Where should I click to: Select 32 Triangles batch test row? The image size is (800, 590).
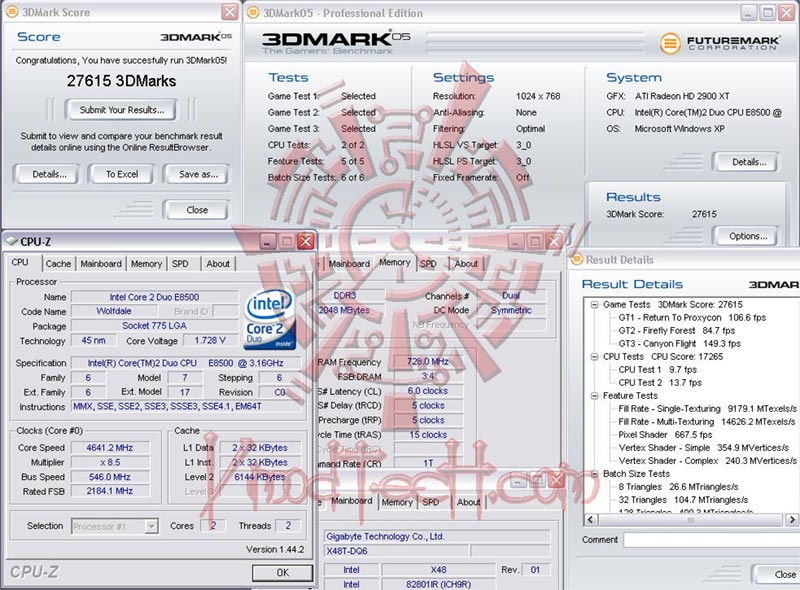pyautogui.click(x=683, y=500)
